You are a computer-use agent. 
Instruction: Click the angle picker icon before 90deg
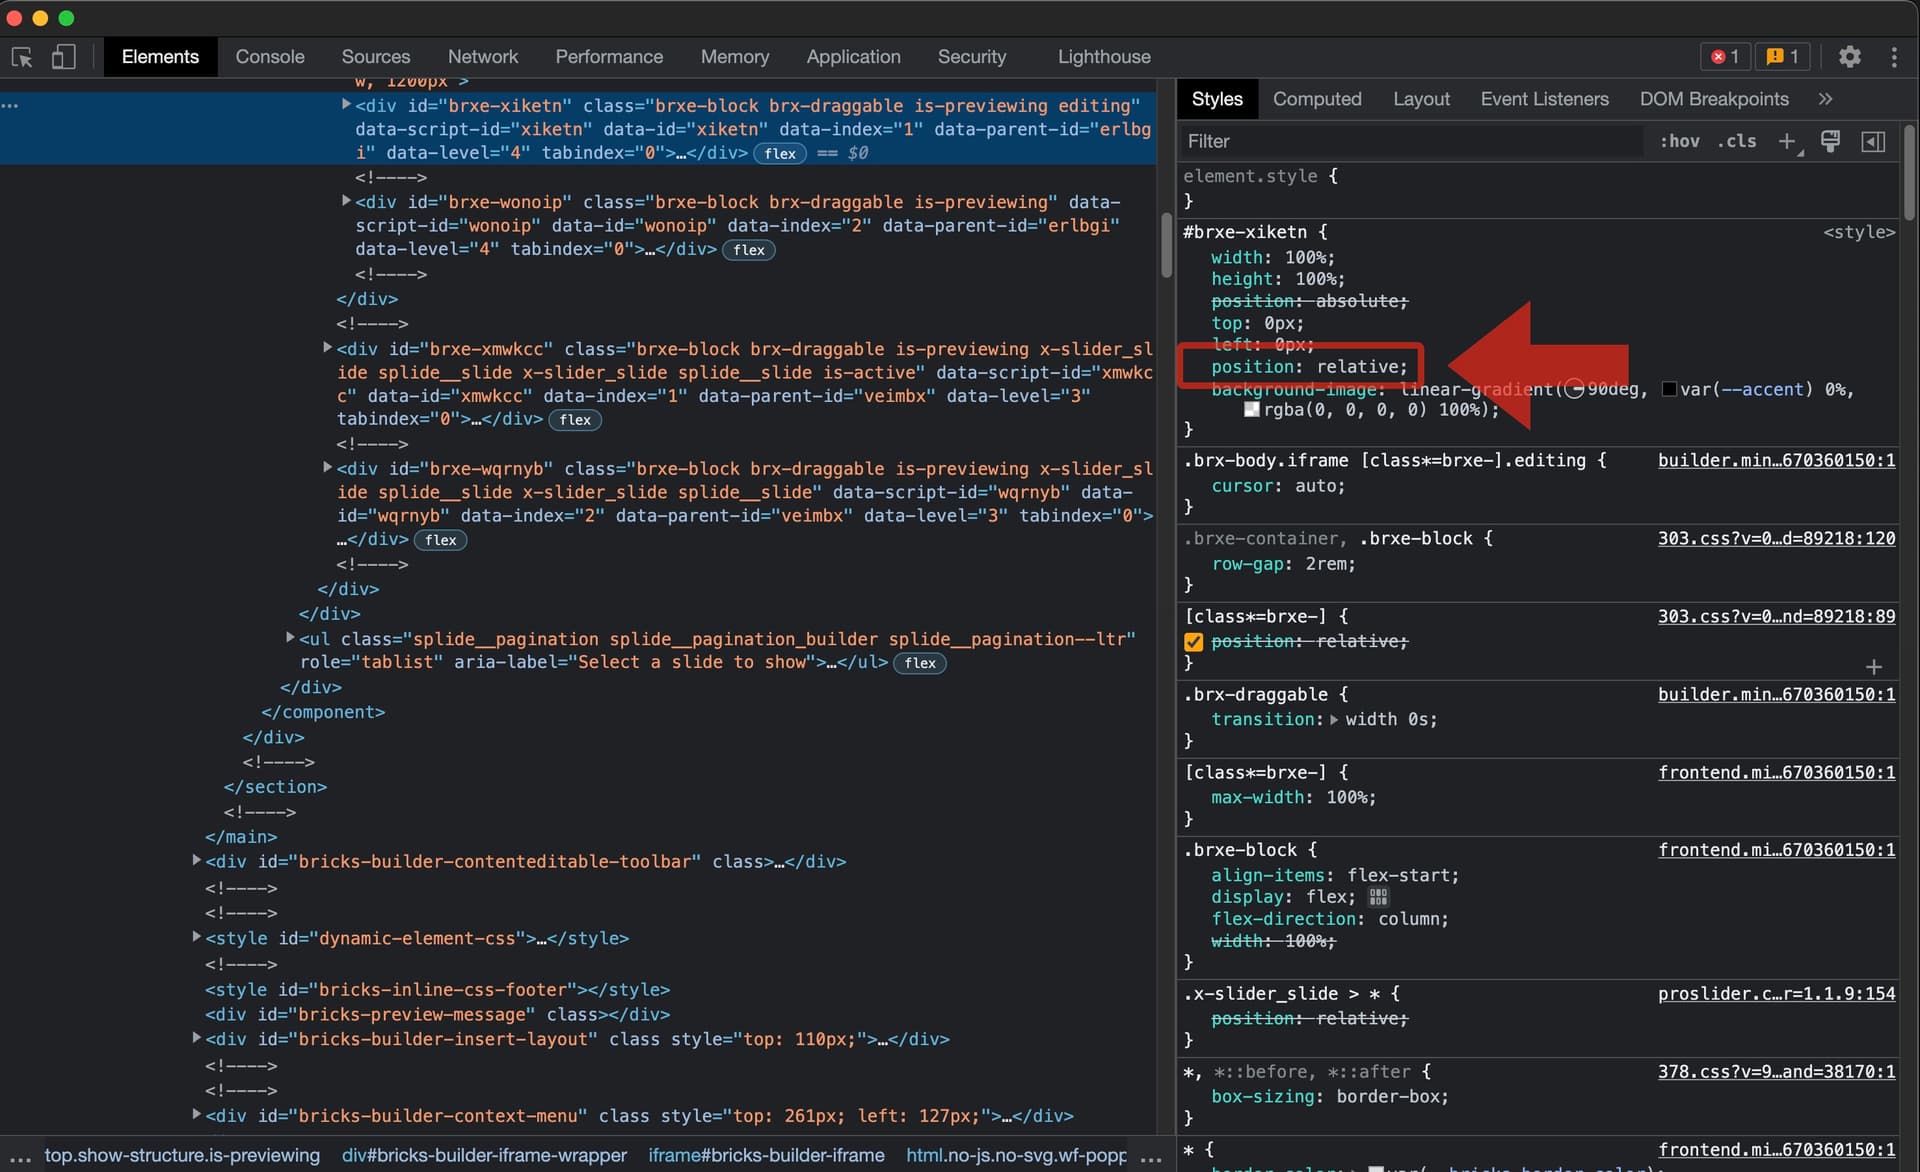(x=1575, y=389)
